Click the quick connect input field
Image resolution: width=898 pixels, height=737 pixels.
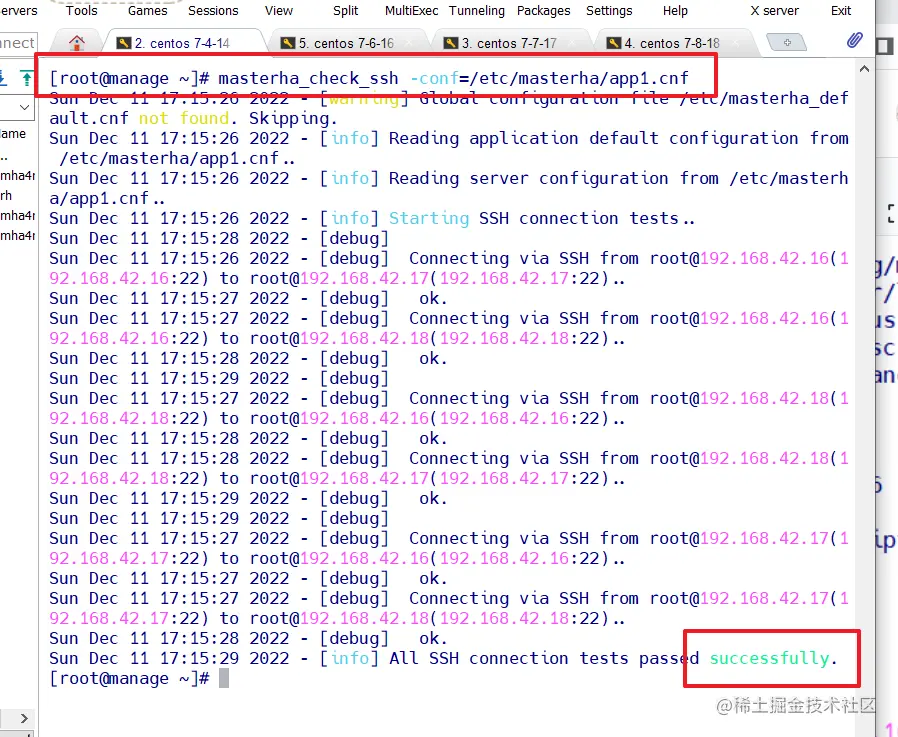[18, 43]
